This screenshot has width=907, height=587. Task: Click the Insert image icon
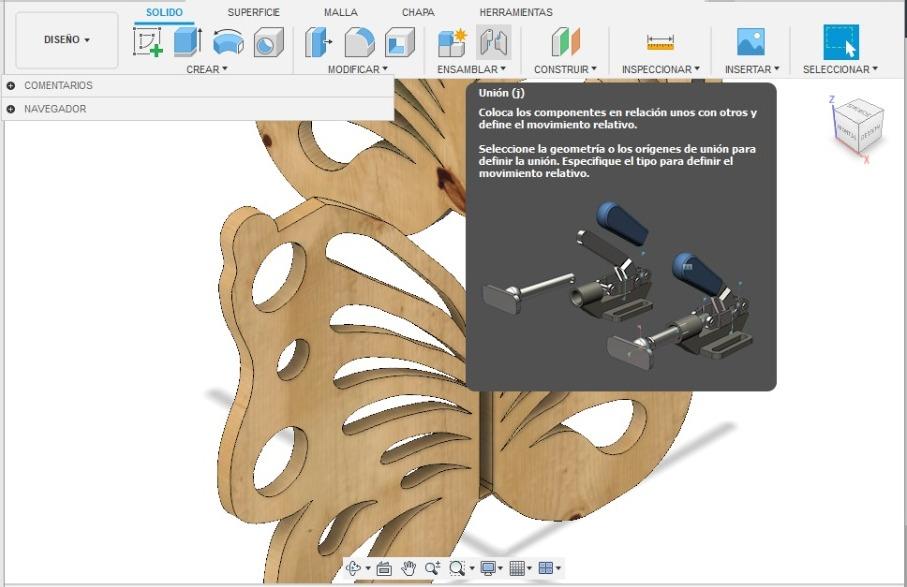(751, 42)
